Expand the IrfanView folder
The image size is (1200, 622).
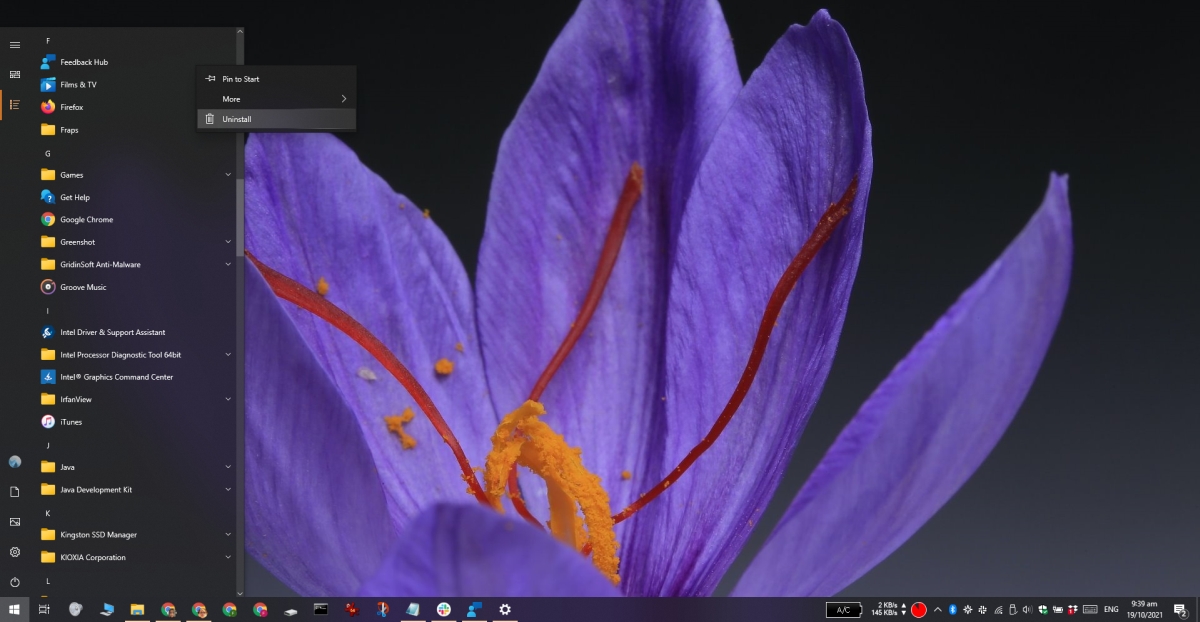135,400
